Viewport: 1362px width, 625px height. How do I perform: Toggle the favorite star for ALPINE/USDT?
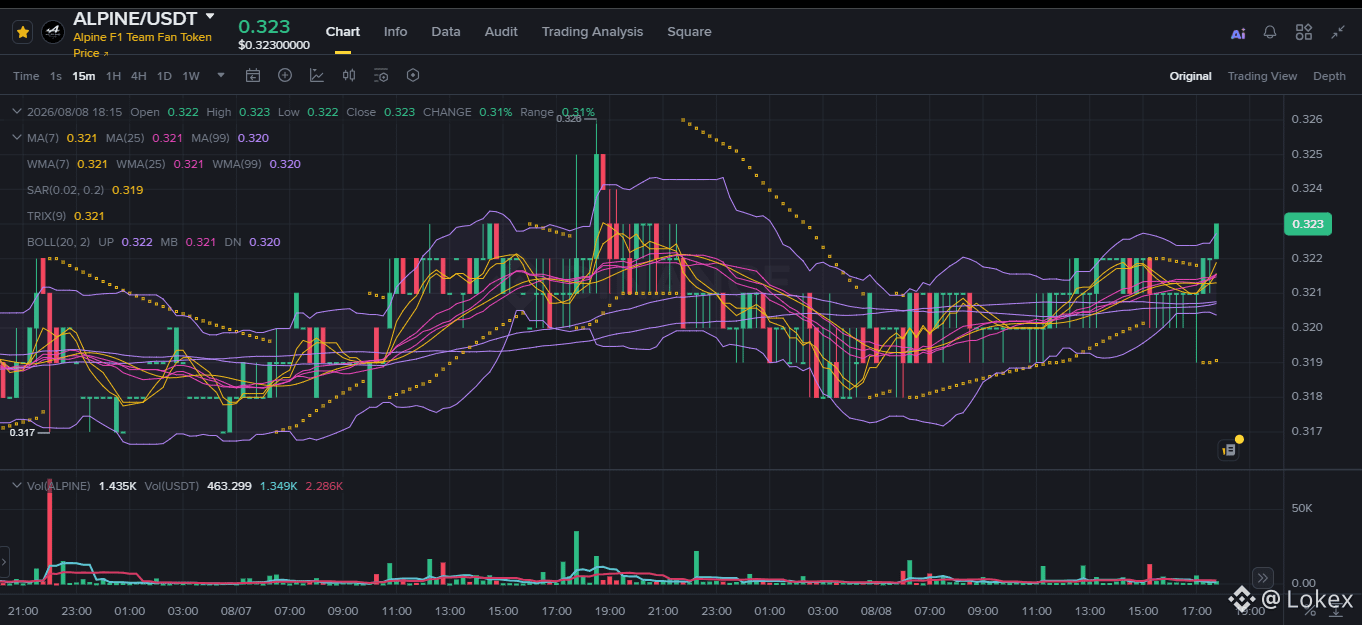(x=23, y=32)
